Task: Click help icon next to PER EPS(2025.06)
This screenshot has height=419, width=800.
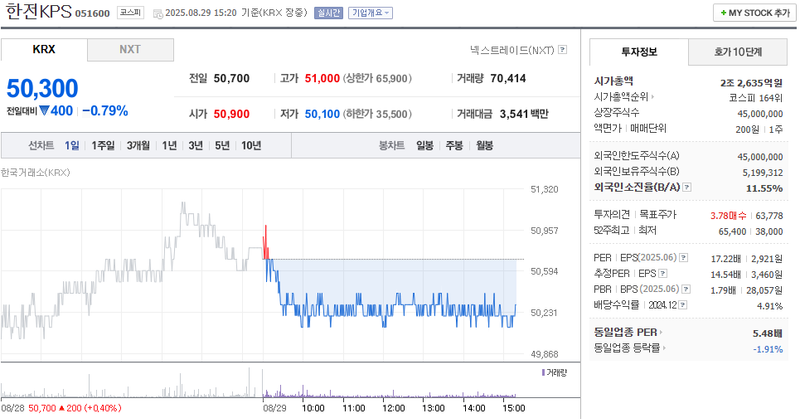Action: tap(684, 258)
